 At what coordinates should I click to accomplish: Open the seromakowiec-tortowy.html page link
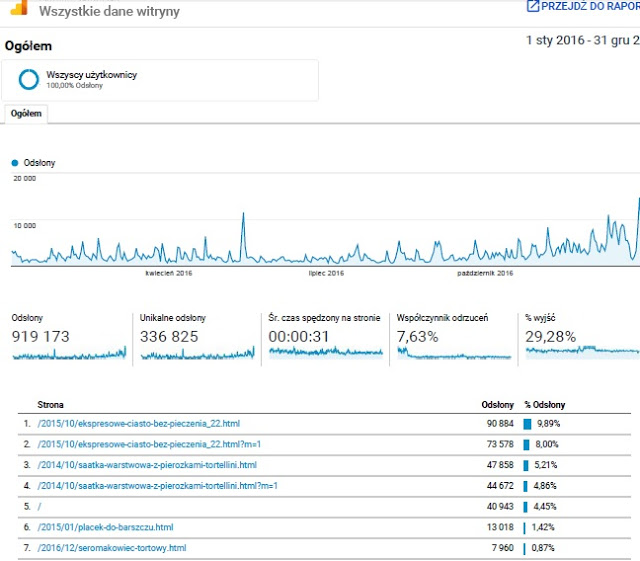(x=111, y=548)
